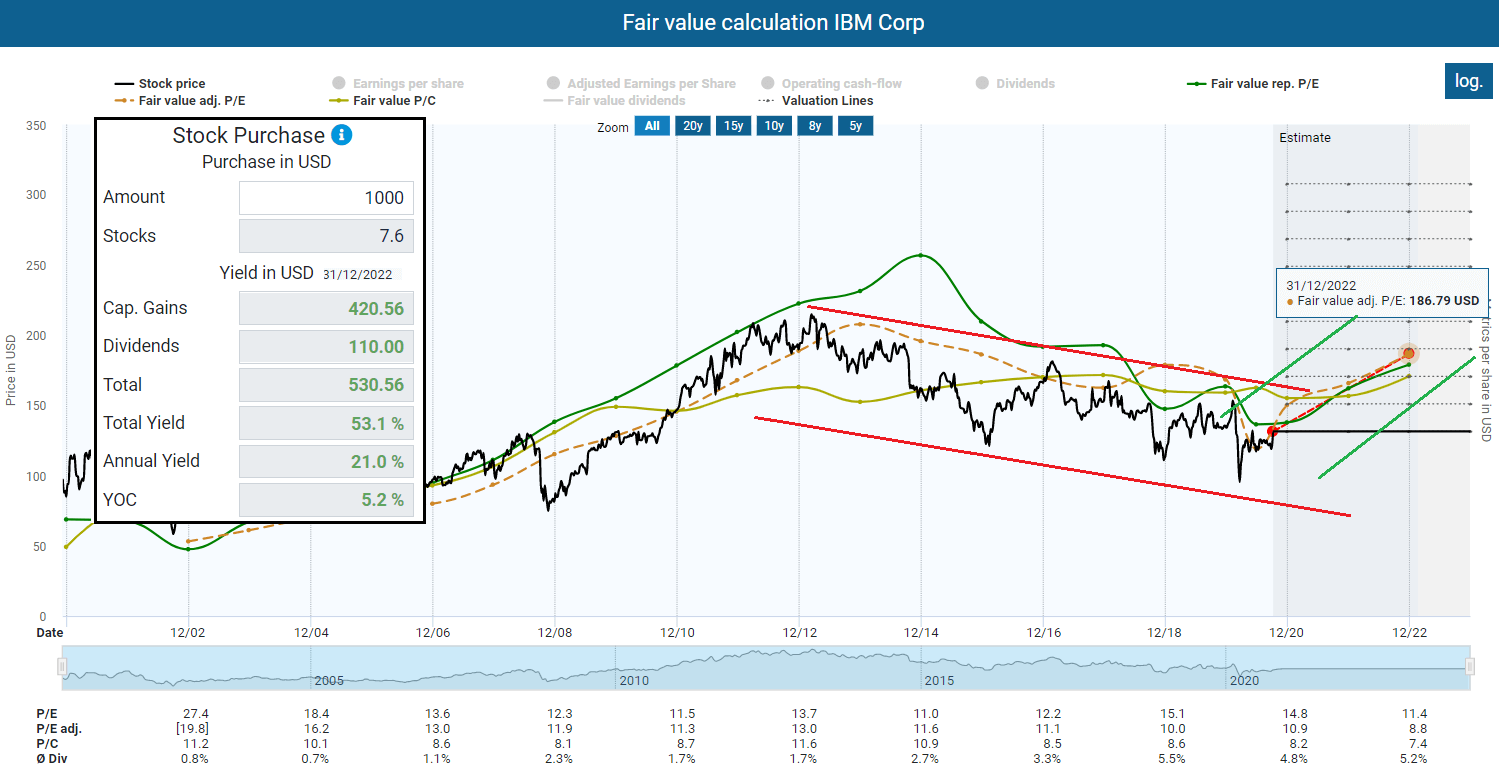Toggle Fair value rep. P/E series
This screenshot has height=777, width=1499.
pyautogui.click(x=1252, y=84)
